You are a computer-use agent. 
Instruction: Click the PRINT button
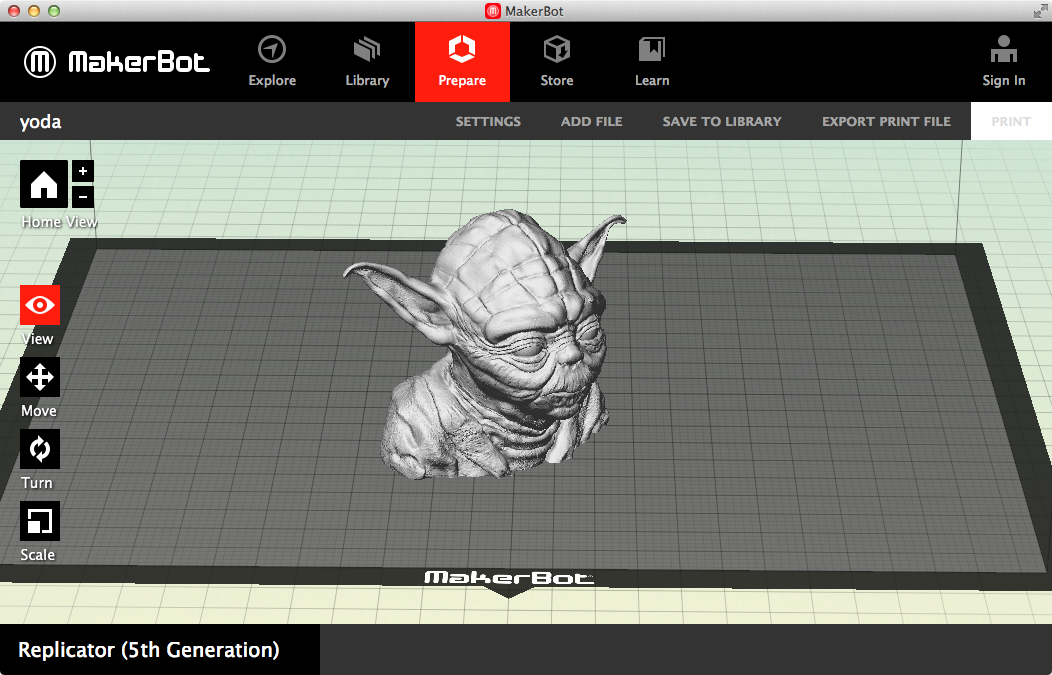coord(1011,121)
